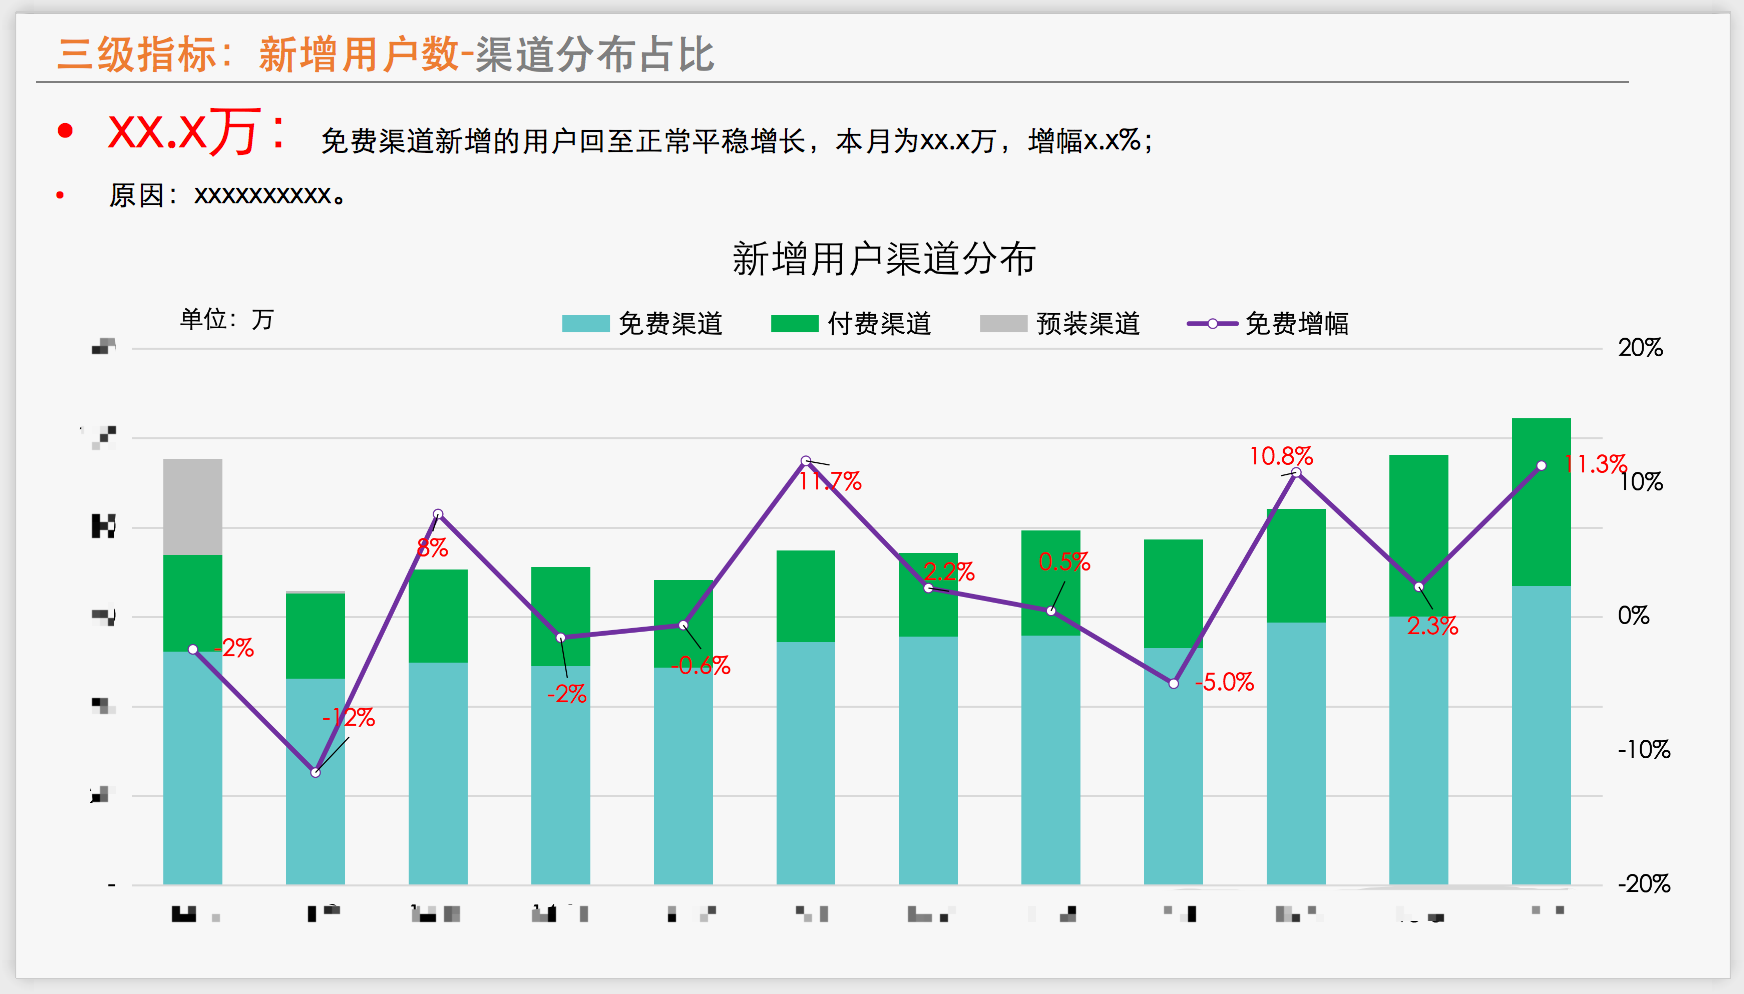Select the line marker labeled 11.3%
The width and height of the screenshot is (1744, 994).
point(1542,466)
